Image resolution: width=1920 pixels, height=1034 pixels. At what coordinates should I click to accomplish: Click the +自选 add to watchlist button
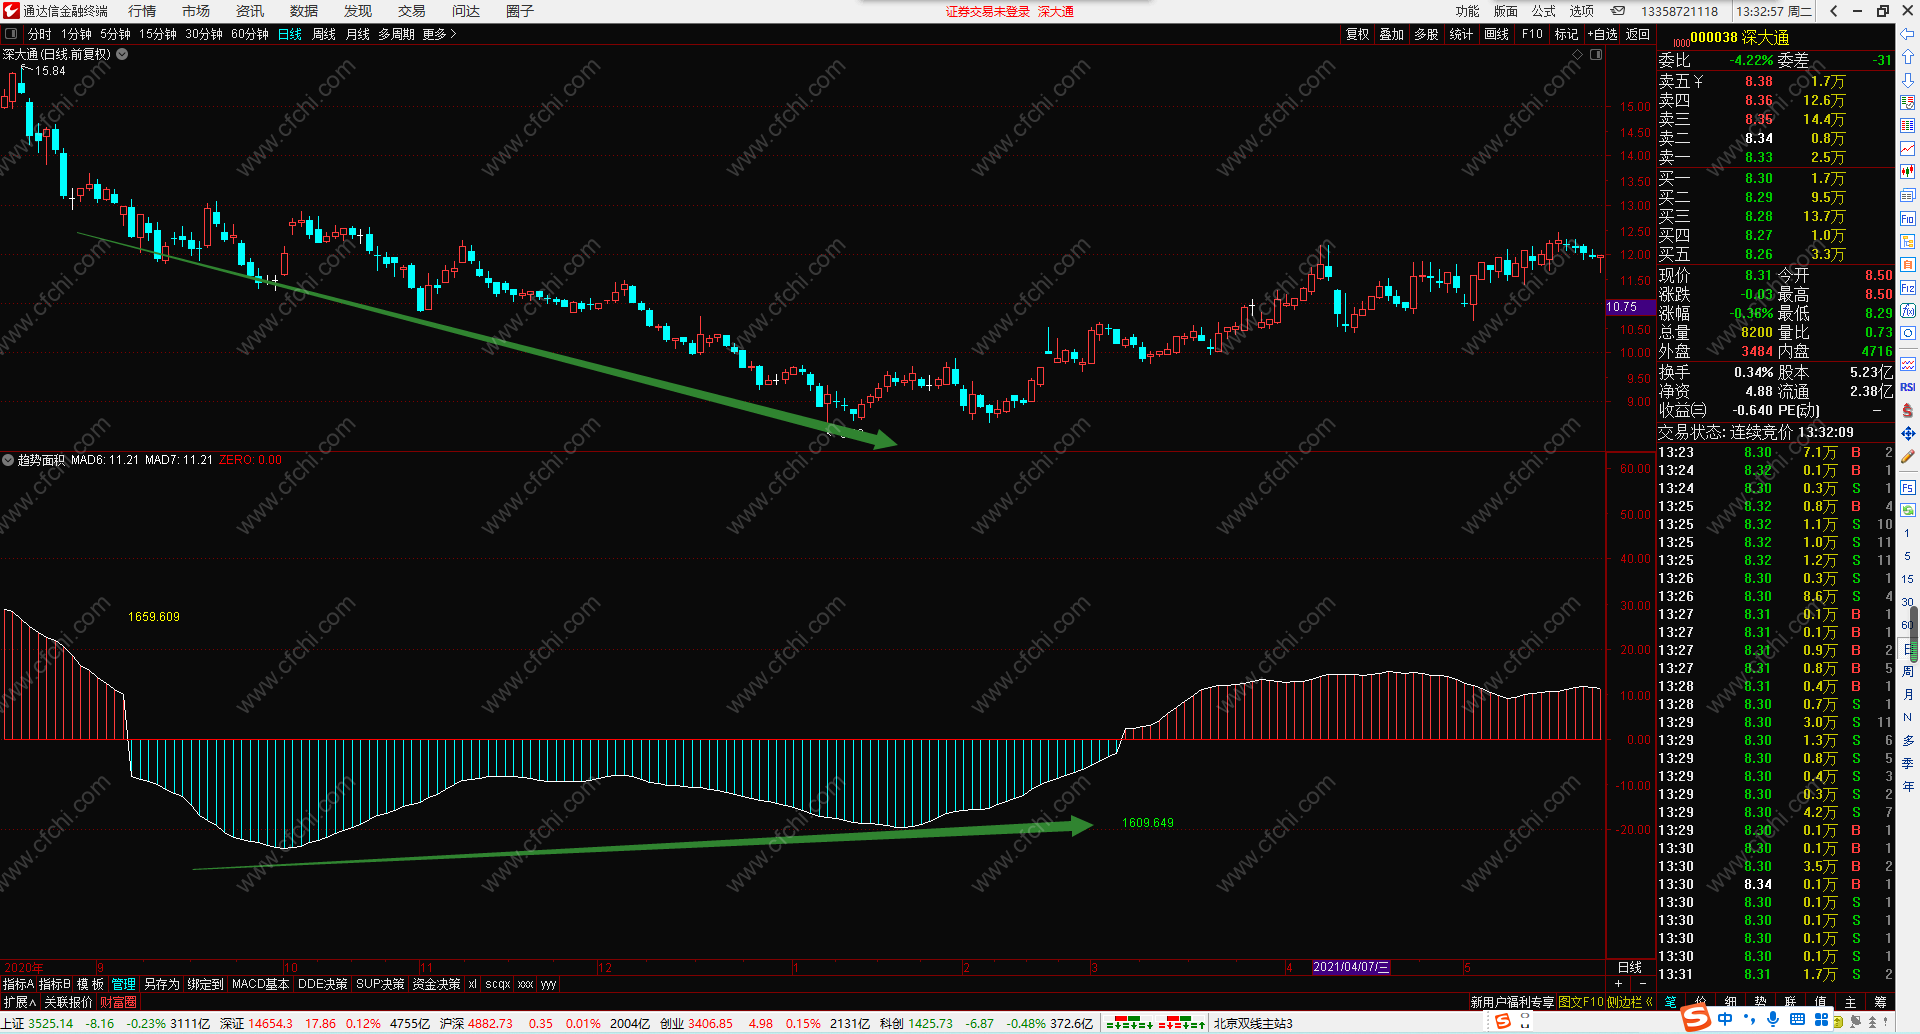point(1602,34)
